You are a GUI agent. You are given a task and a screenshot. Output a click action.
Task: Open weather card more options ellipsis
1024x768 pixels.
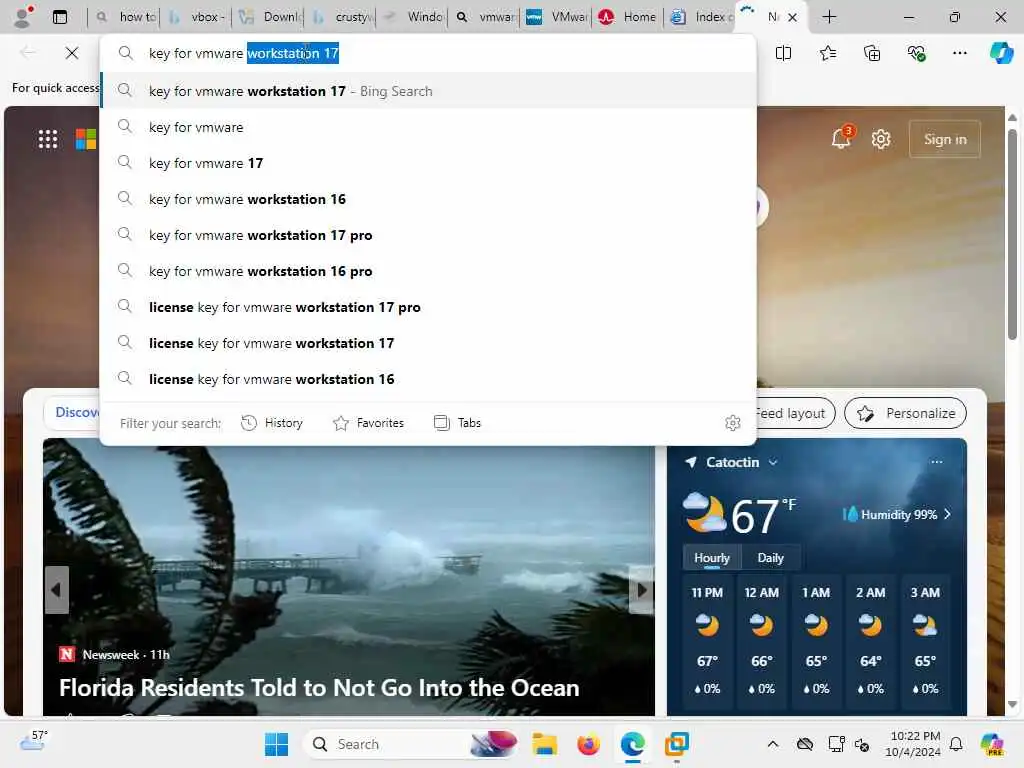[936, 462]
